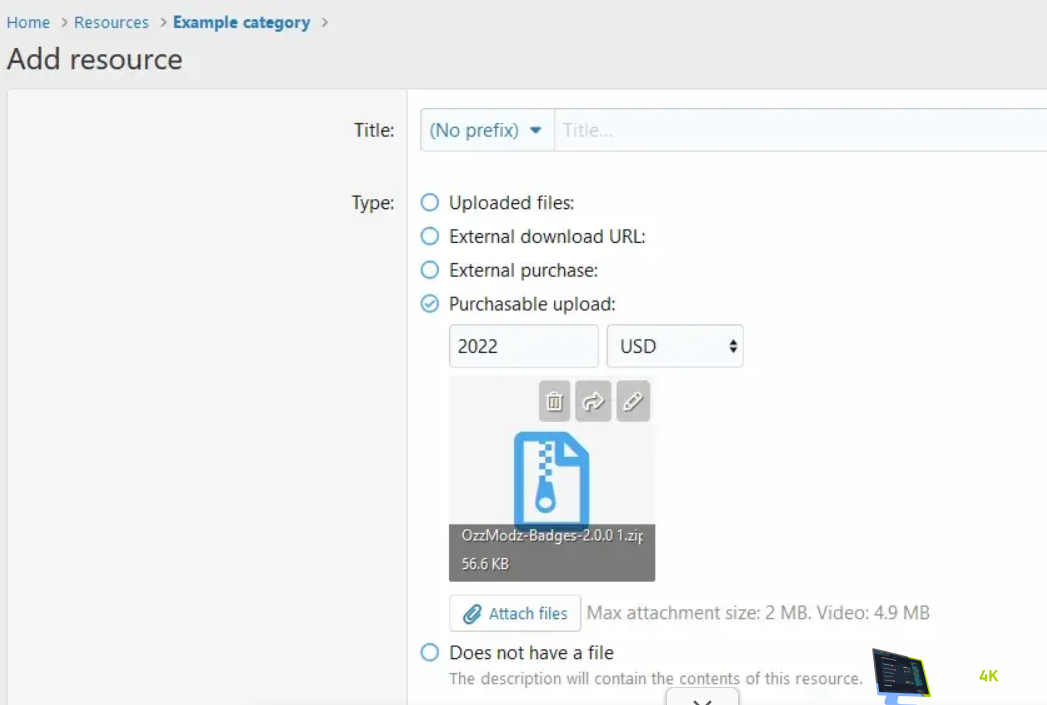Click the monitor icon at bottom right
Screen dimensions: 1047x705
901,676
